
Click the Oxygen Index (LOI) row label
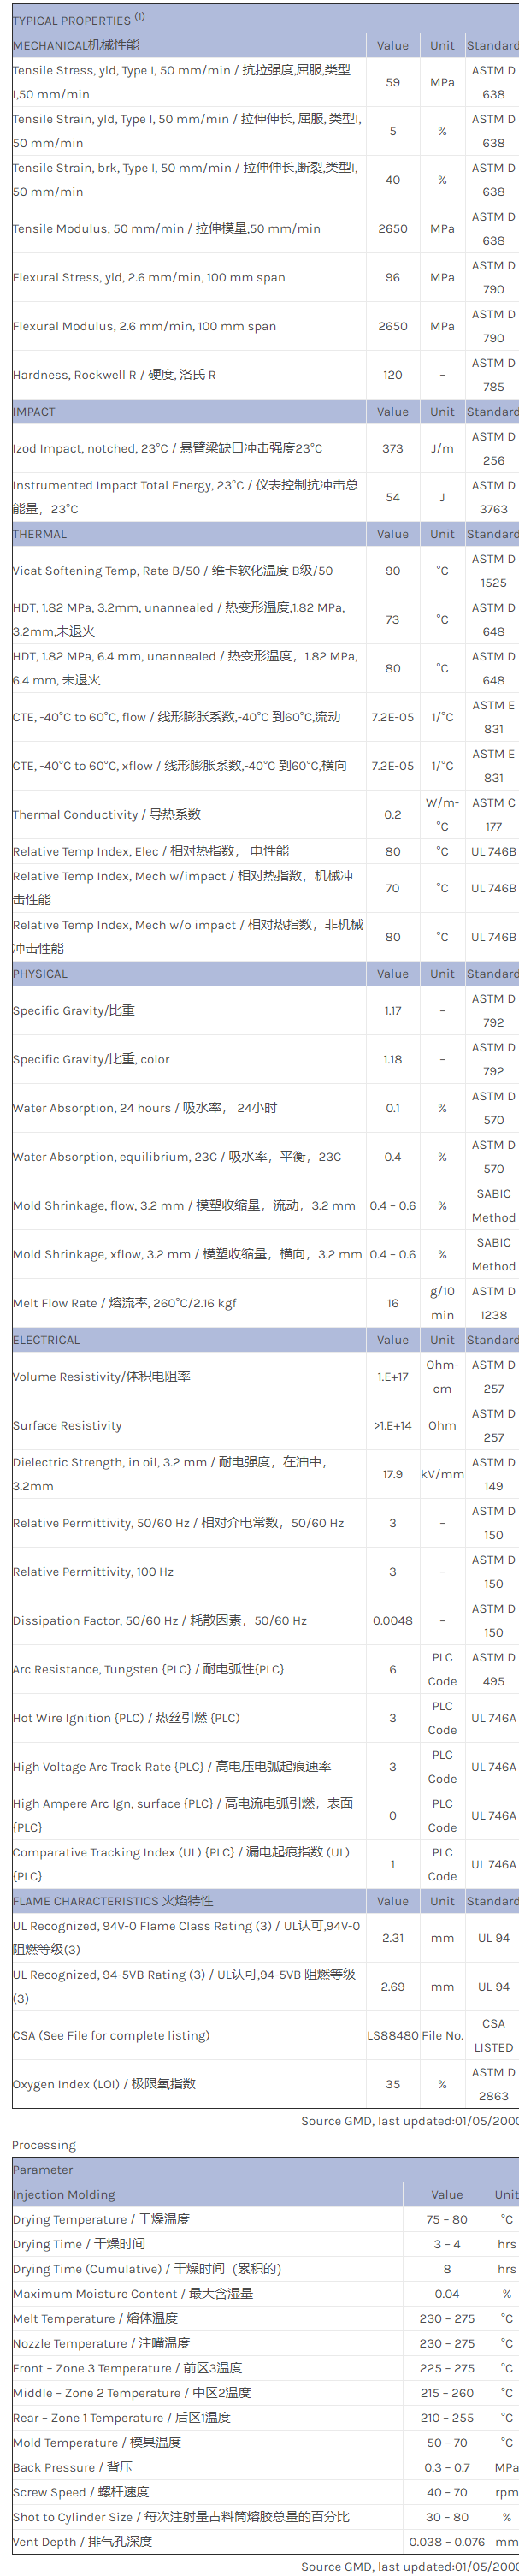tap(104, 2084)
